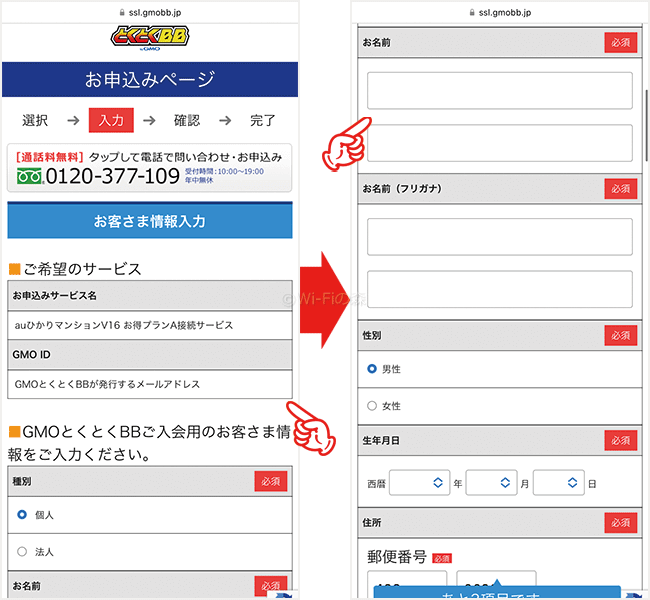Click 必須 badge beside 生年月日
Viewport: 650px width, 600px height.
[621, 440]
